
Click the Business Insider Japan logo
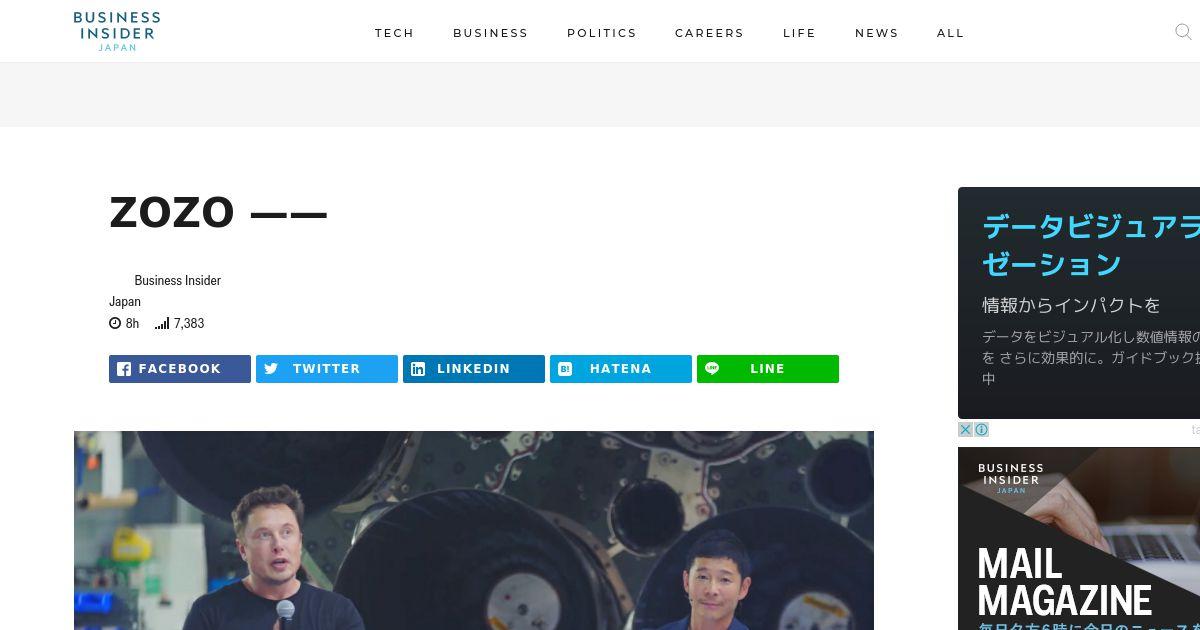pyautogui.click(x=117, y=32)
